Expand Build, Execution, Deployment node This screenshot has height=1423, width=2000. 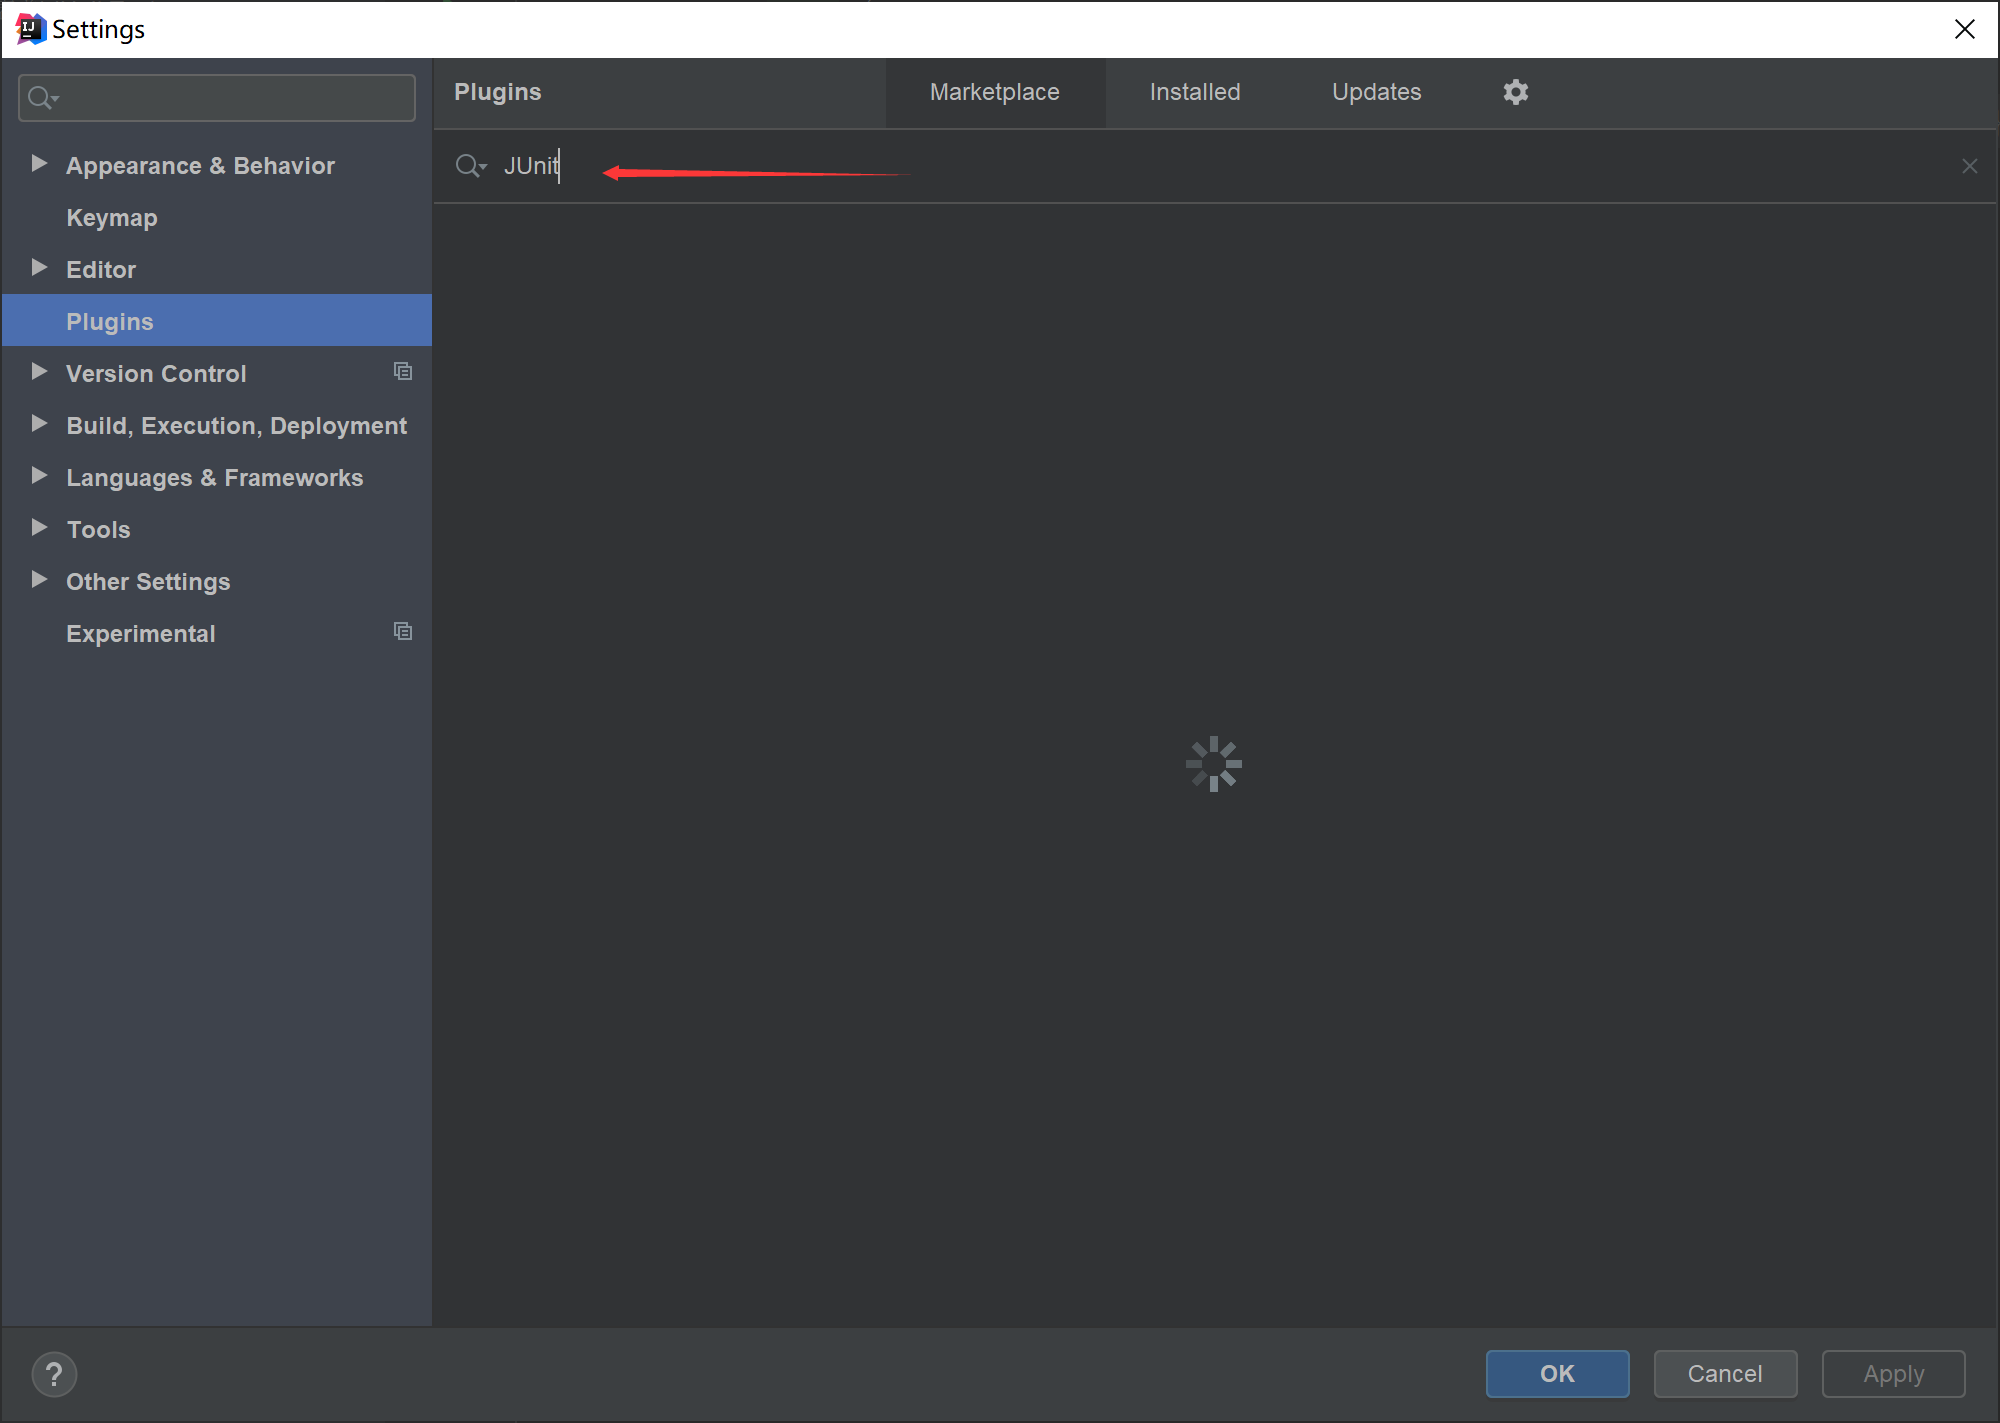(x=39, y=424)
